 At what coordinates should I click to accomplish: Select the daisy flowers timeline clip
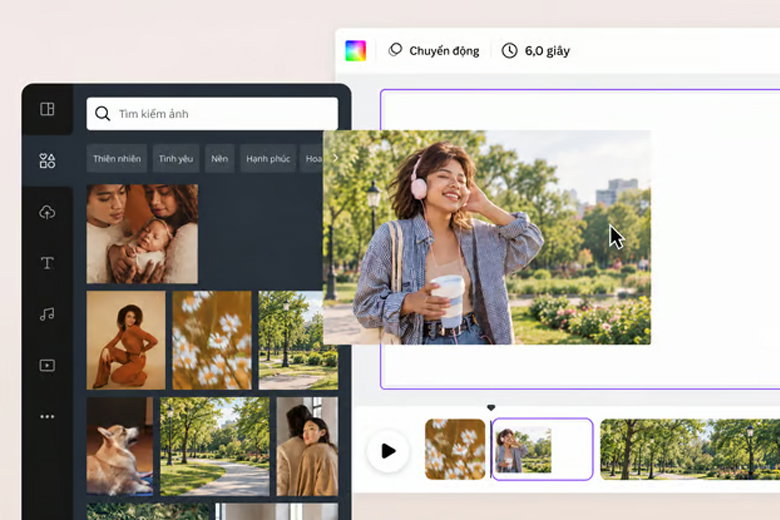coord(455,449)
